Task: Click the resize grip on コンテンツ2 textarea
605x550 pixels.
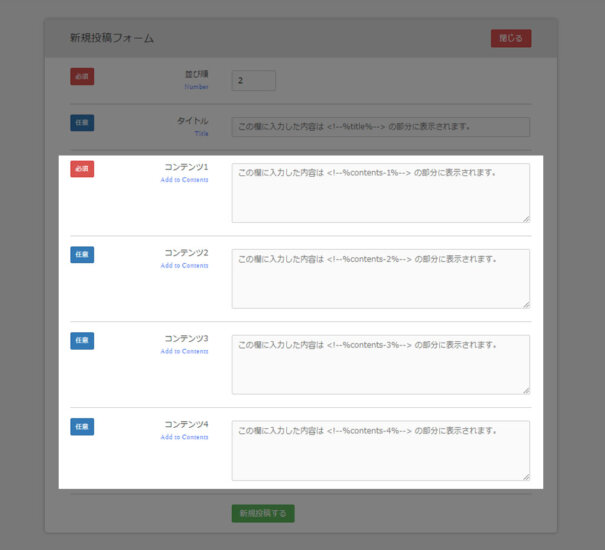Action: 525,304
